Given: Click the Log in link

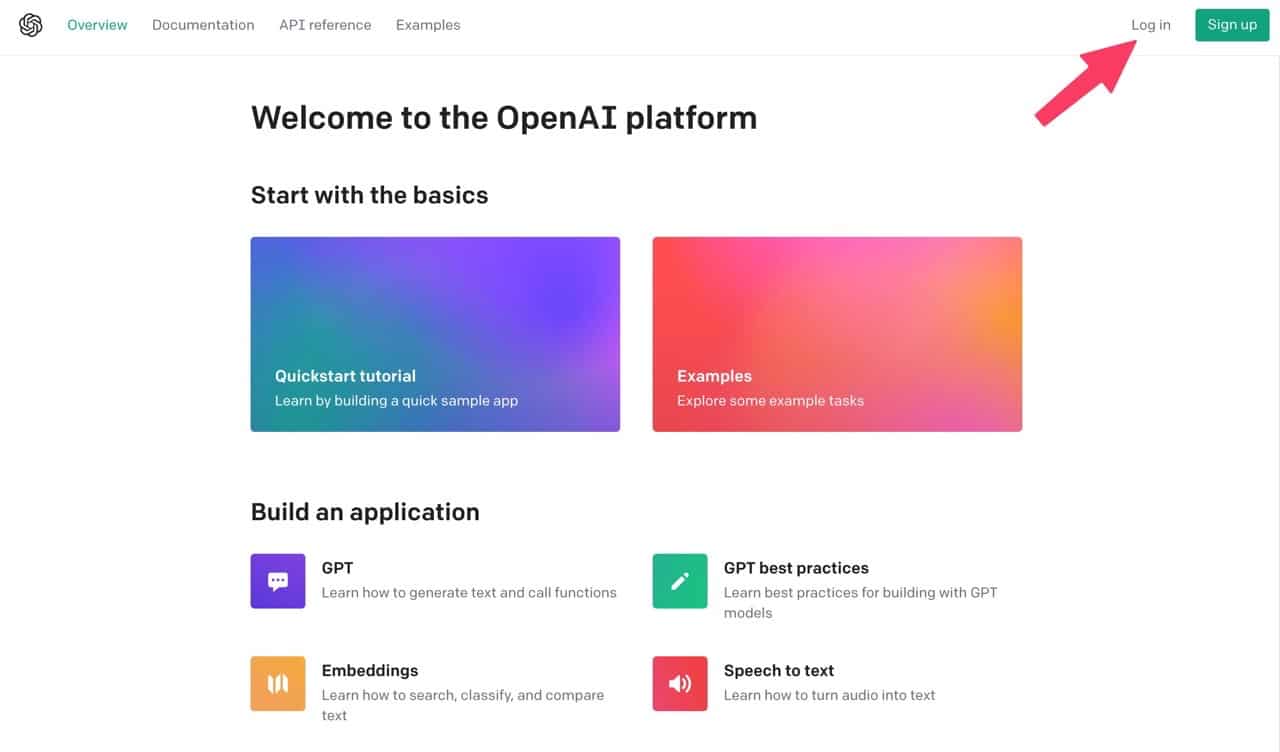Looking at the screenshot, I should click(1151, 25).
